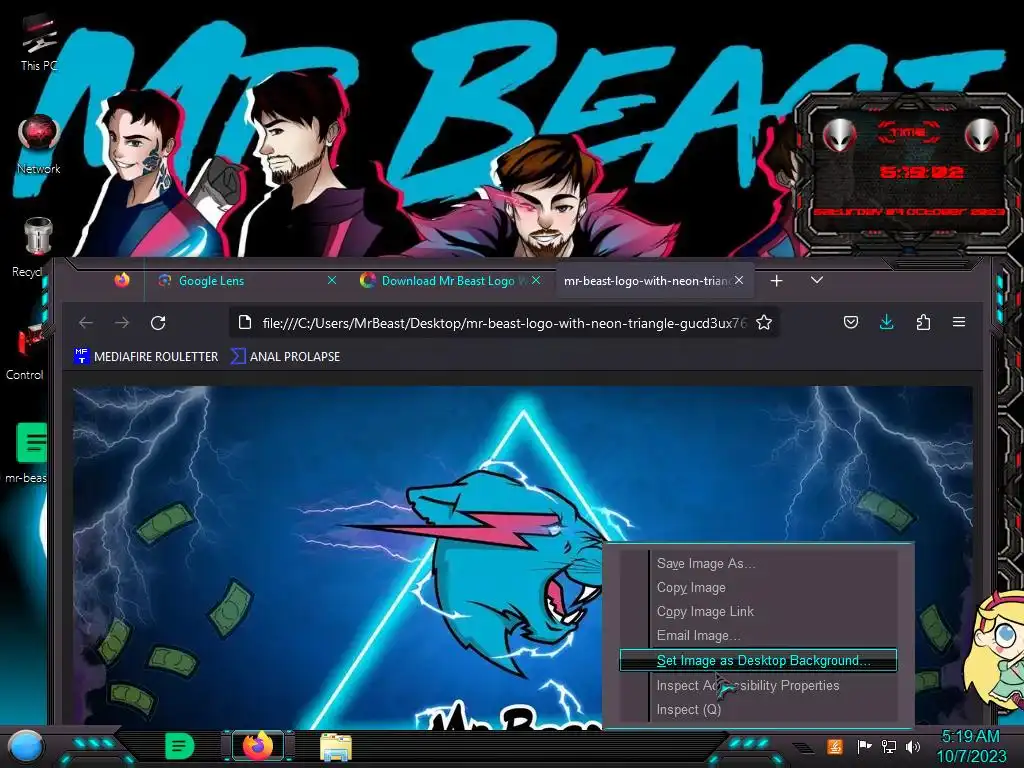1024x768 pixels.
Task: Click the volume speaker tray icon
Action: (x=913, y=746)
